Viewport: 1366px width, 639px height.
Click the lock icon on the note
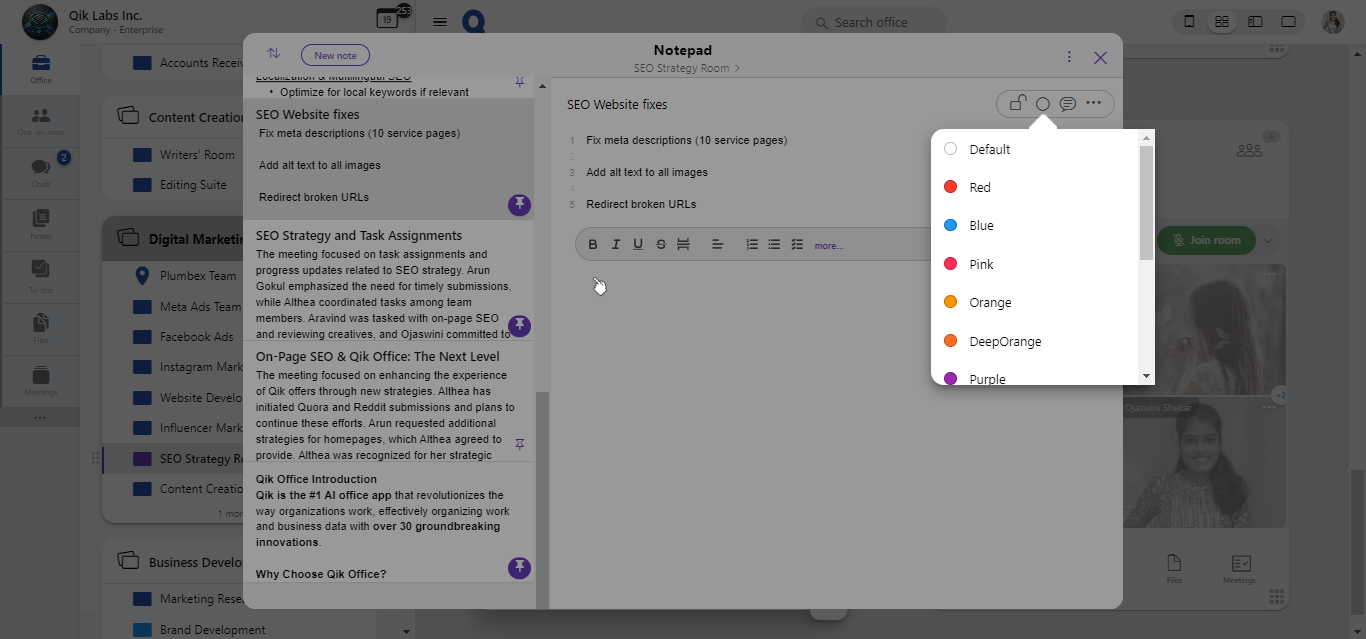(1017, 103)
